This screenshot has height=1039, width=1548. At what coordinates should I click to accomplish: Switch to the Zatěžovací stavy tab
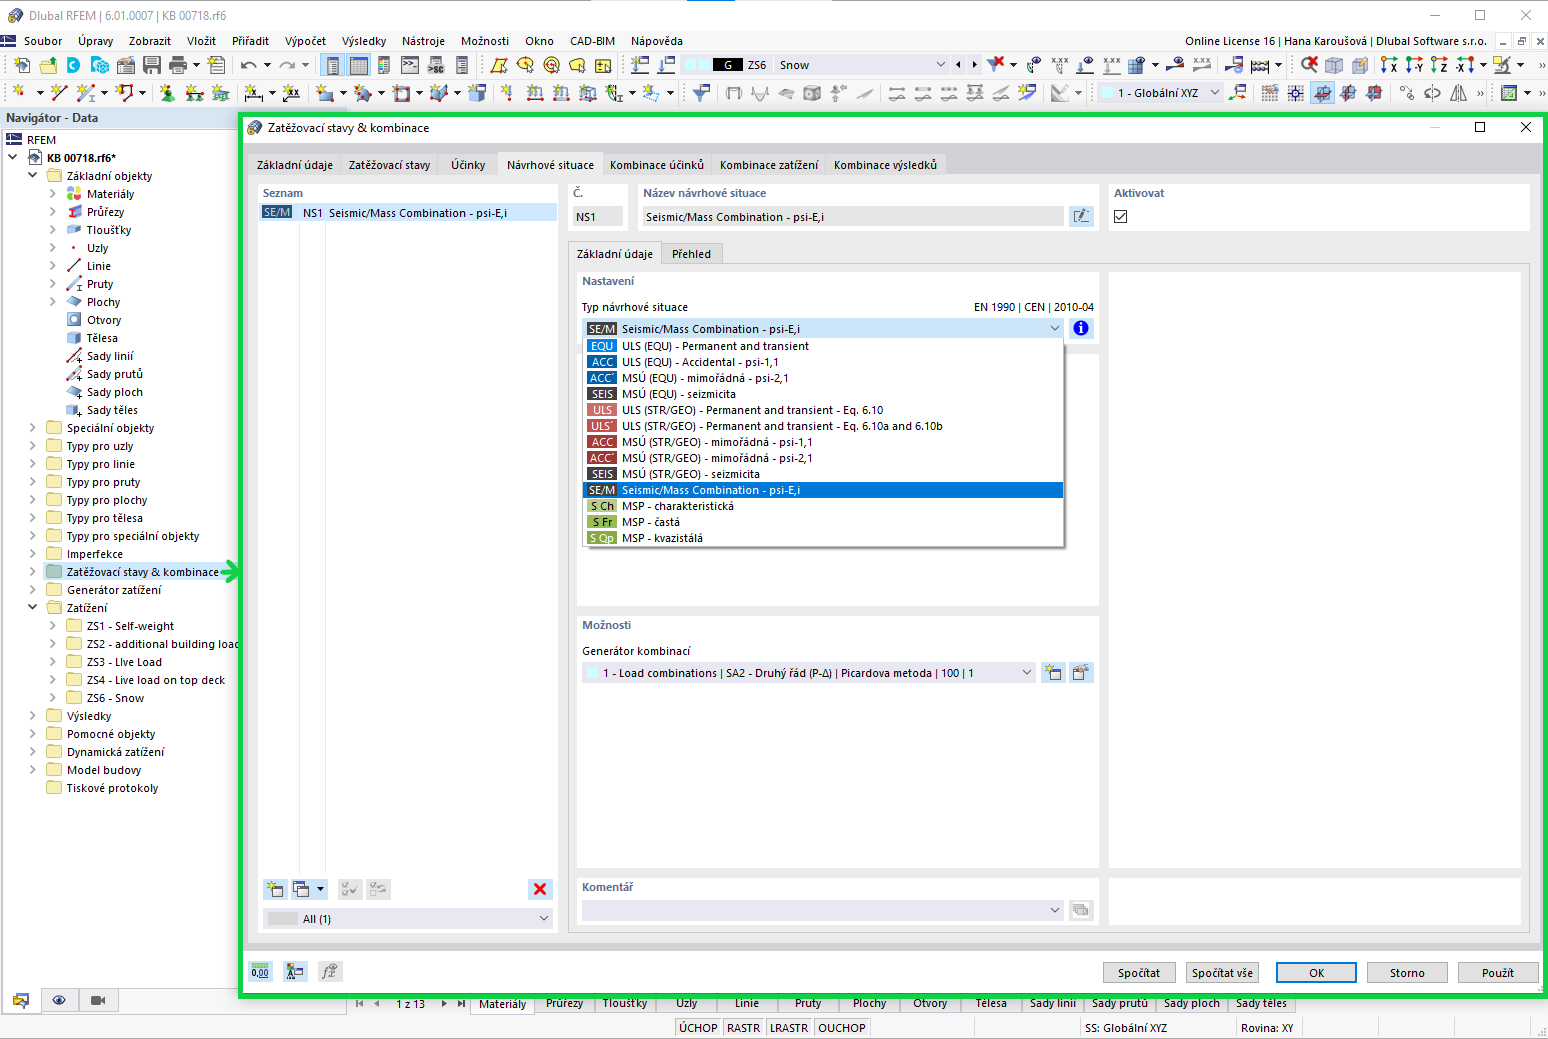click(389, 165)
